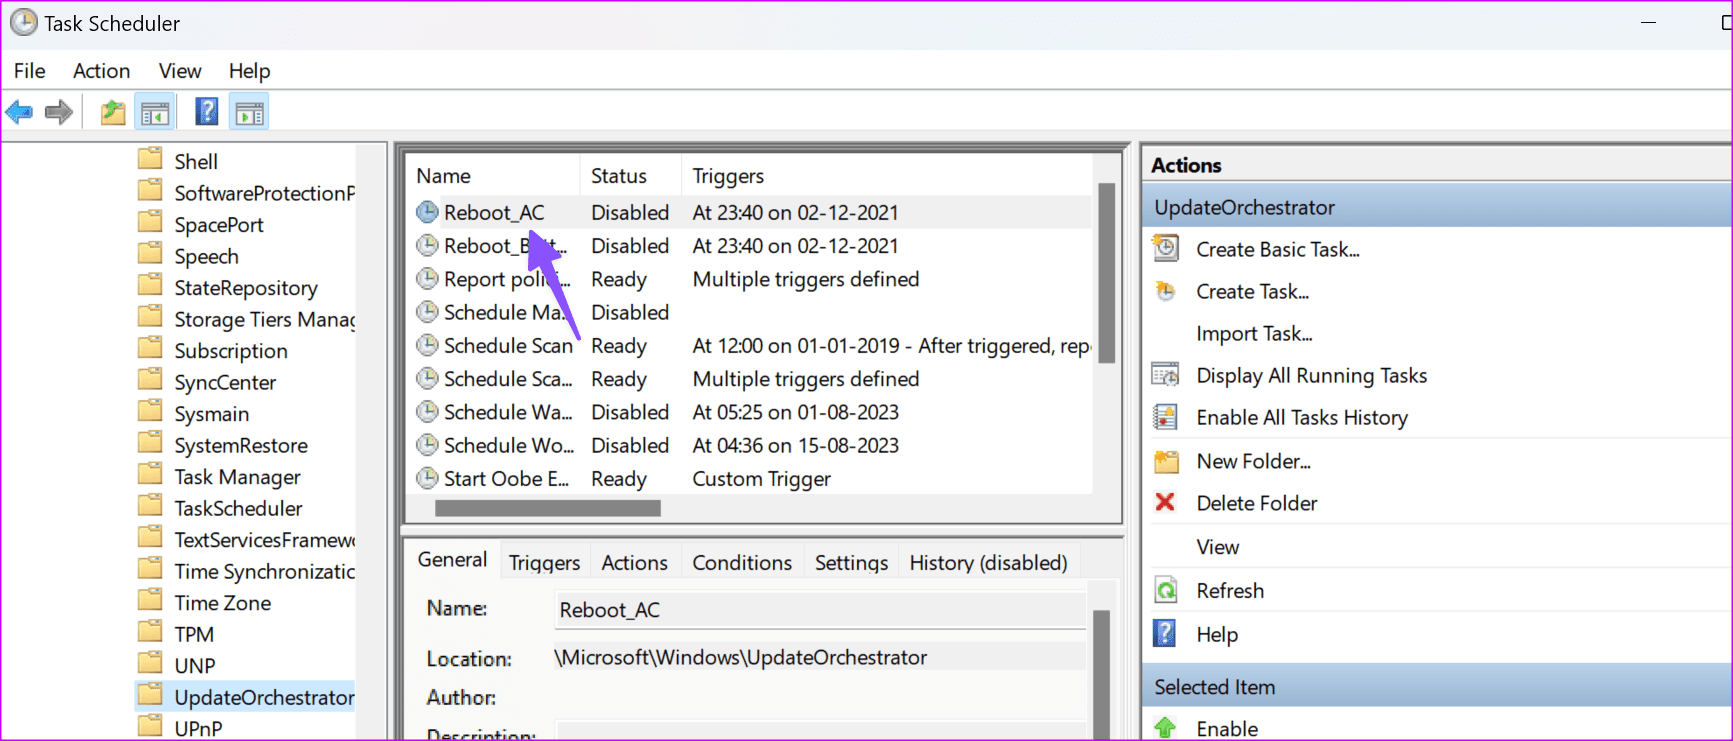
Task: Click Import Task... action
Action: (x=1255, y=333)
